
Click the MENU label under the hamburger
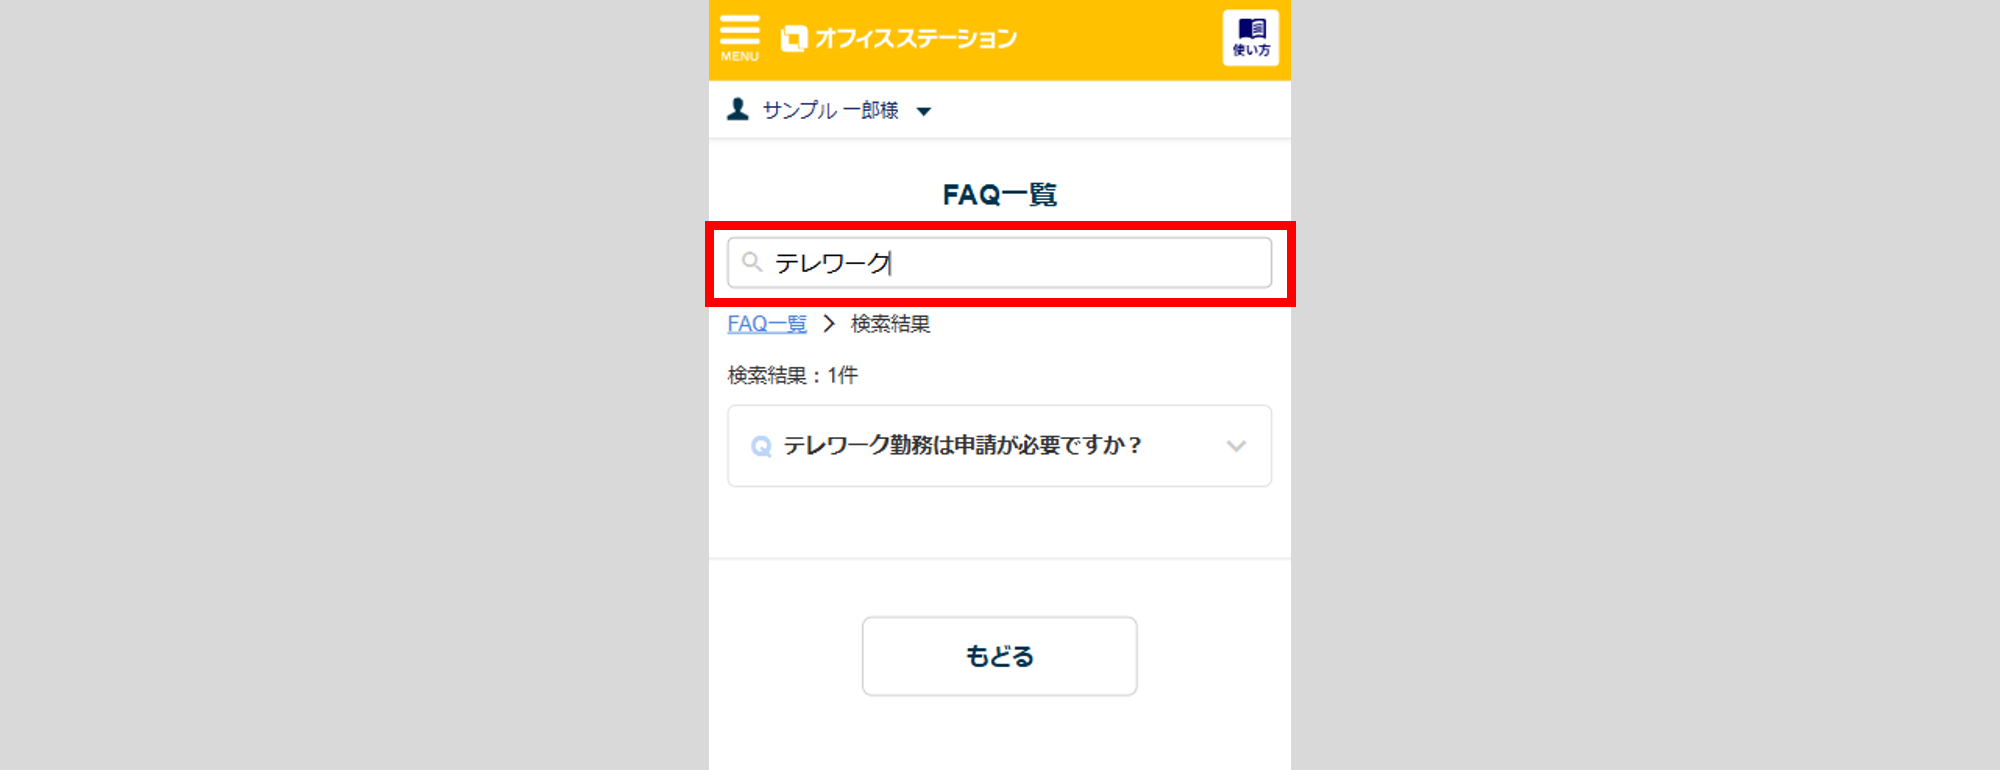point(740,57)
